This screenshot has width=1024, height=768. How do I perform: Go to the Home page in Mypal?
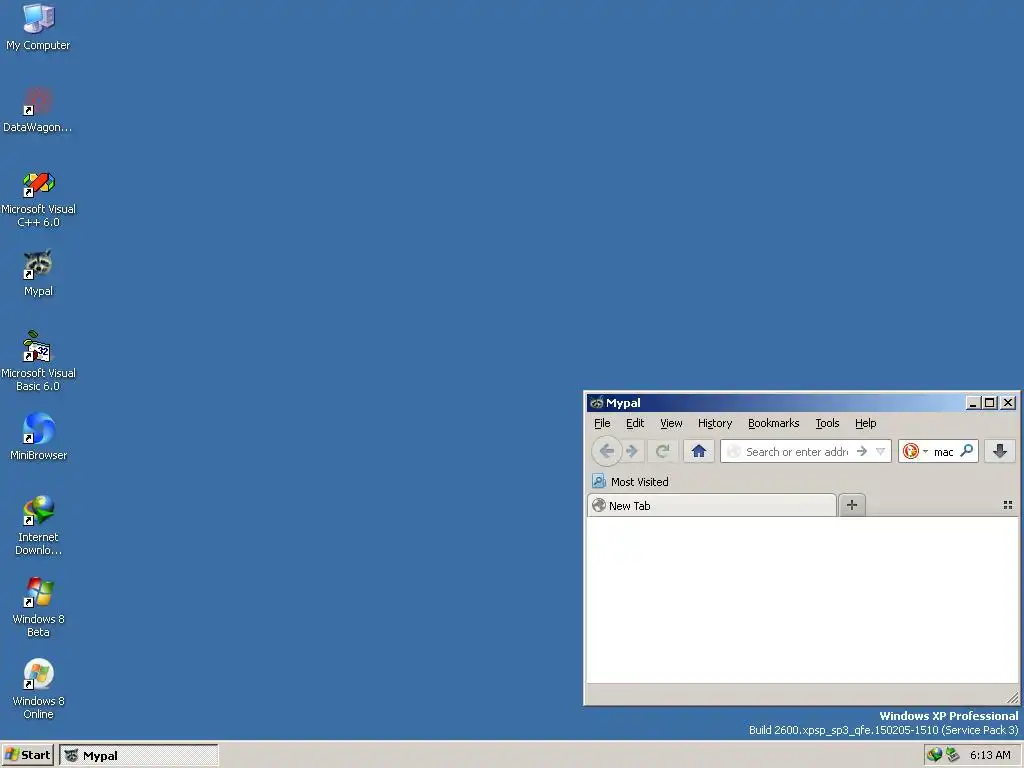tap(699, 451)
